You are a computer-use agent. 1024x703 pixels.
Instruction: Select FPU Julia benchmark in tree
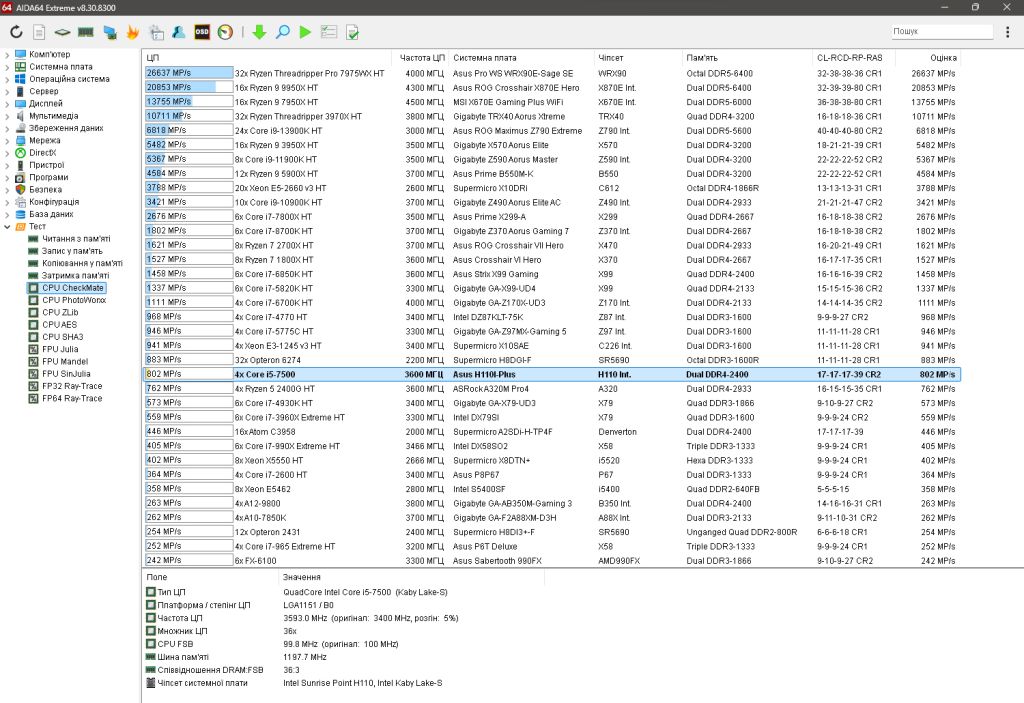[60, 349]
